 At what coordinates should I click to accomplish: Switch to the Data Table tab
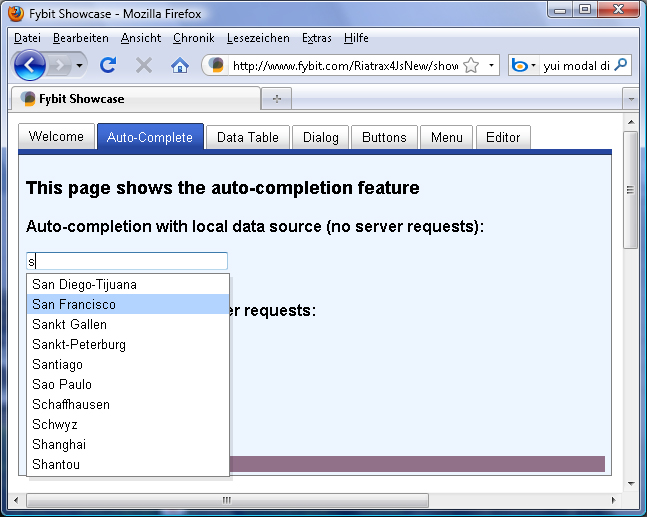click(x=248, y=137)
